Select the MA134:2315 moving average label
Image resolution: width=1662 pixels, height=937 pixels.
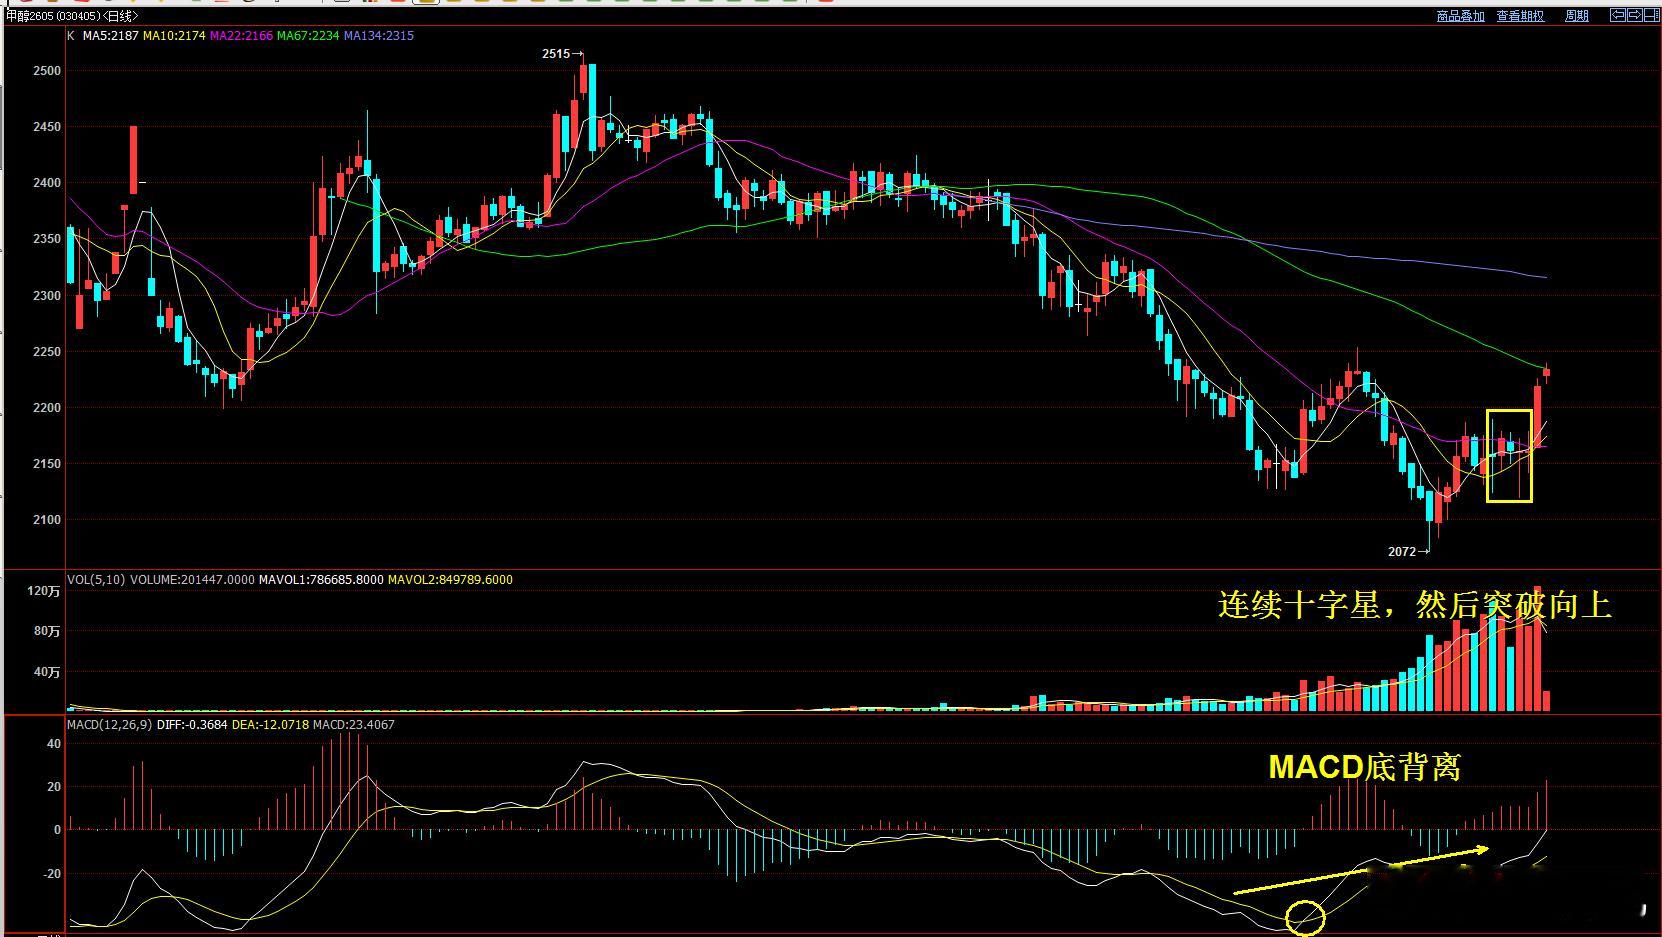[379, 36]
